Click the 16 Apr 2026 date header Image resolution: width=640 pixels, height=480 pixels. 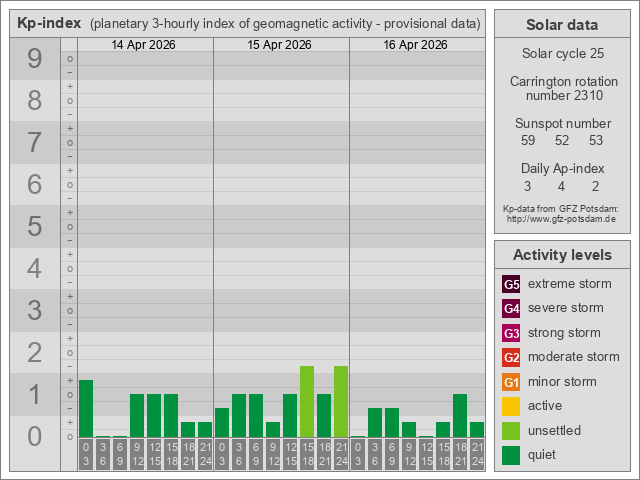point(417,45)
